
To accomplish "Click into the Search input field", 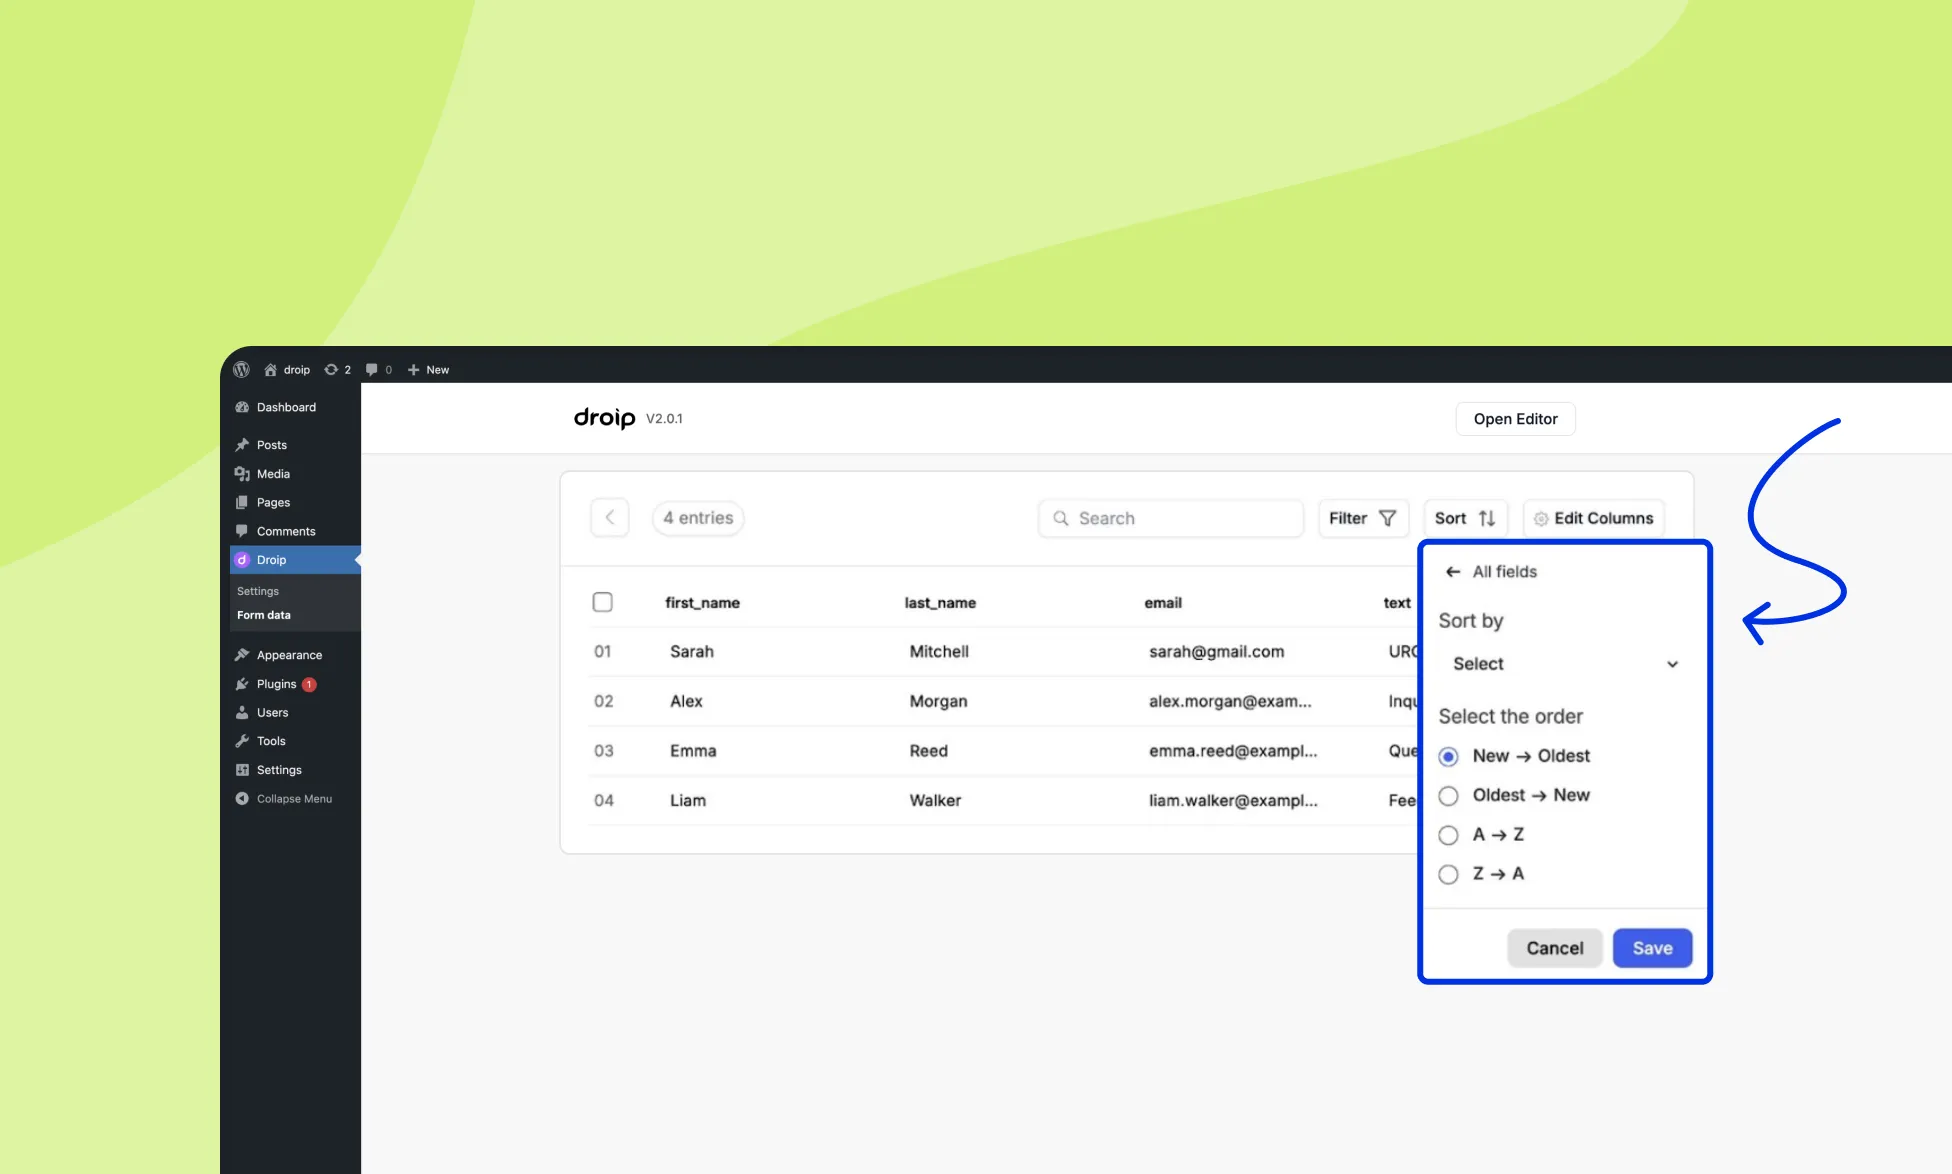I will (1171, 518).
